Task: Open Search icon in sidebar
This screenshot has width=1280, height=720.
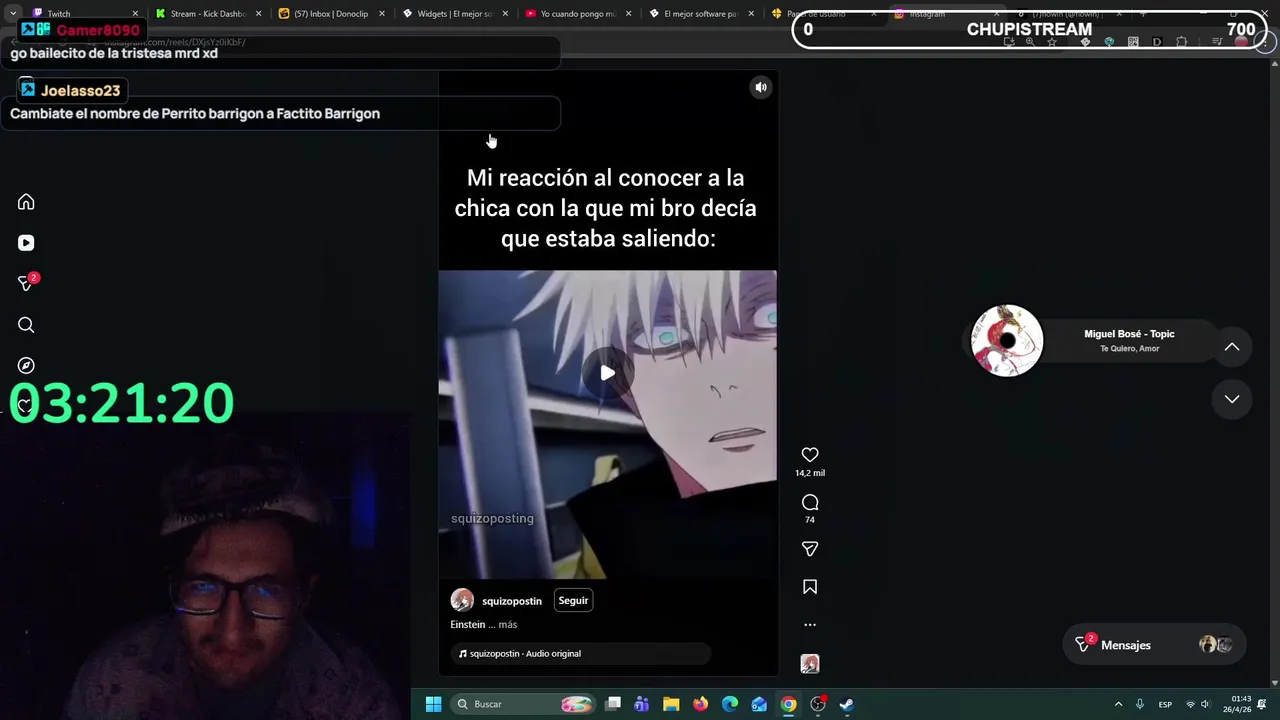Action: point(26,325)
